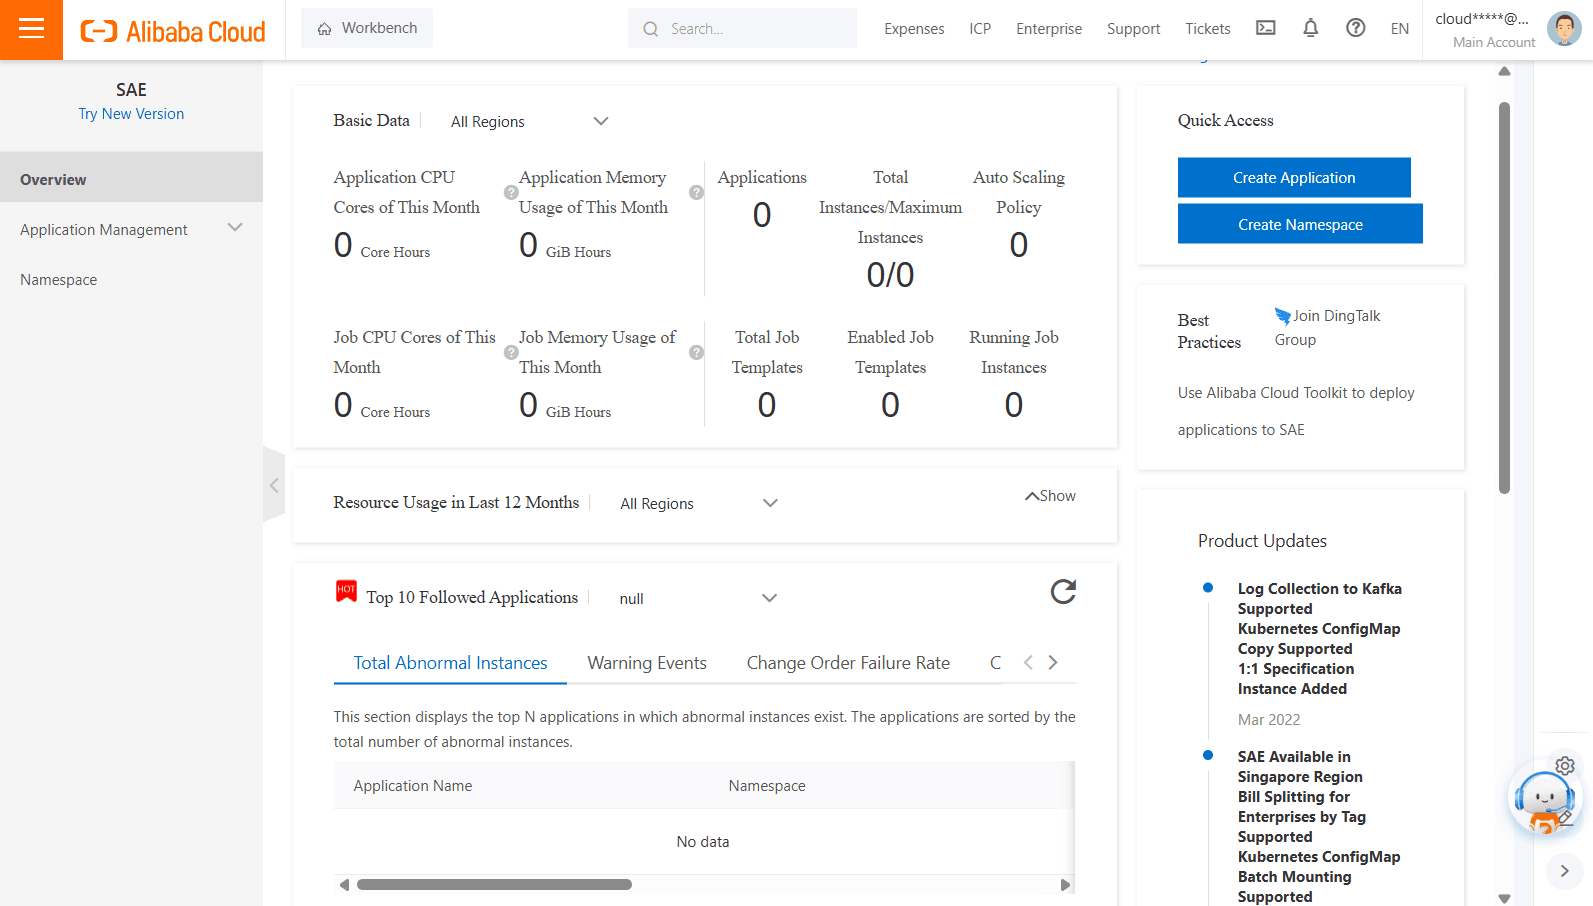This screenshot has height=906, width=1593.
Task: Switch to Change Order Failure Rate tab
Action: tap(848, 663)
